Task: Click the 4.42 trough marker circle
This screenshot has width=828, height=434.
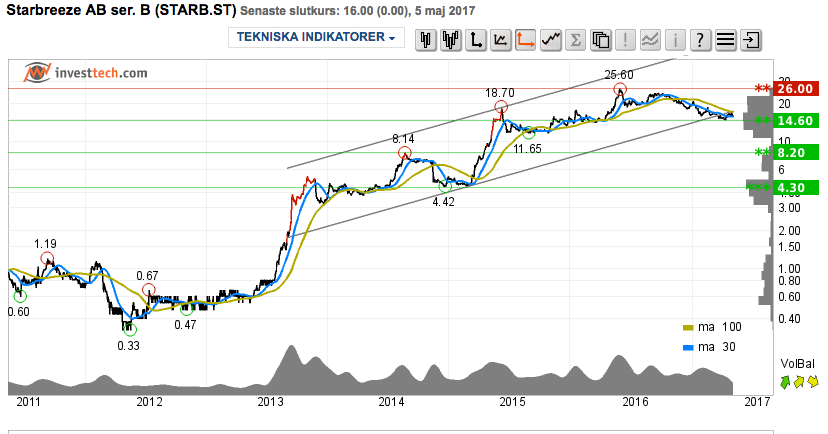Action: click(445, 186)
